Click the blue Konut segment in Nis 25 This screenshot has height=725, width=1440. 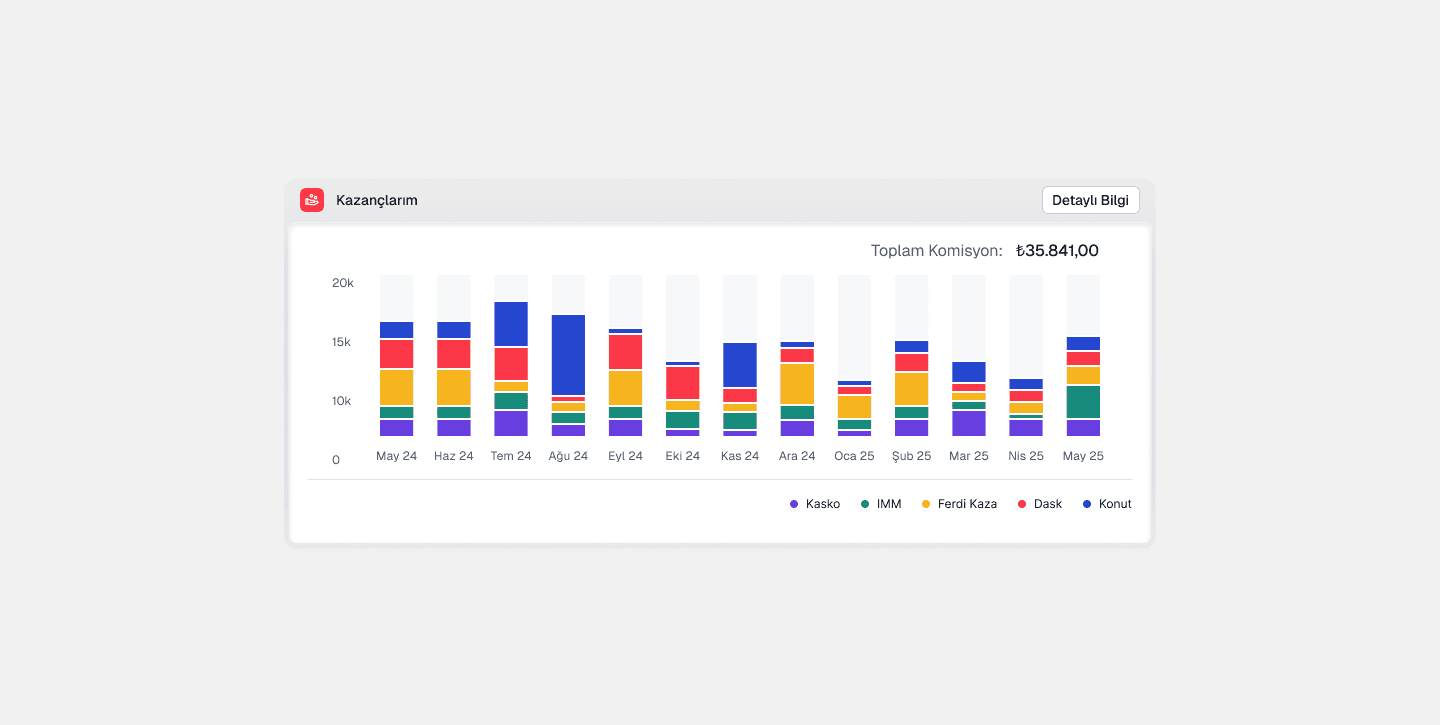1026,384
